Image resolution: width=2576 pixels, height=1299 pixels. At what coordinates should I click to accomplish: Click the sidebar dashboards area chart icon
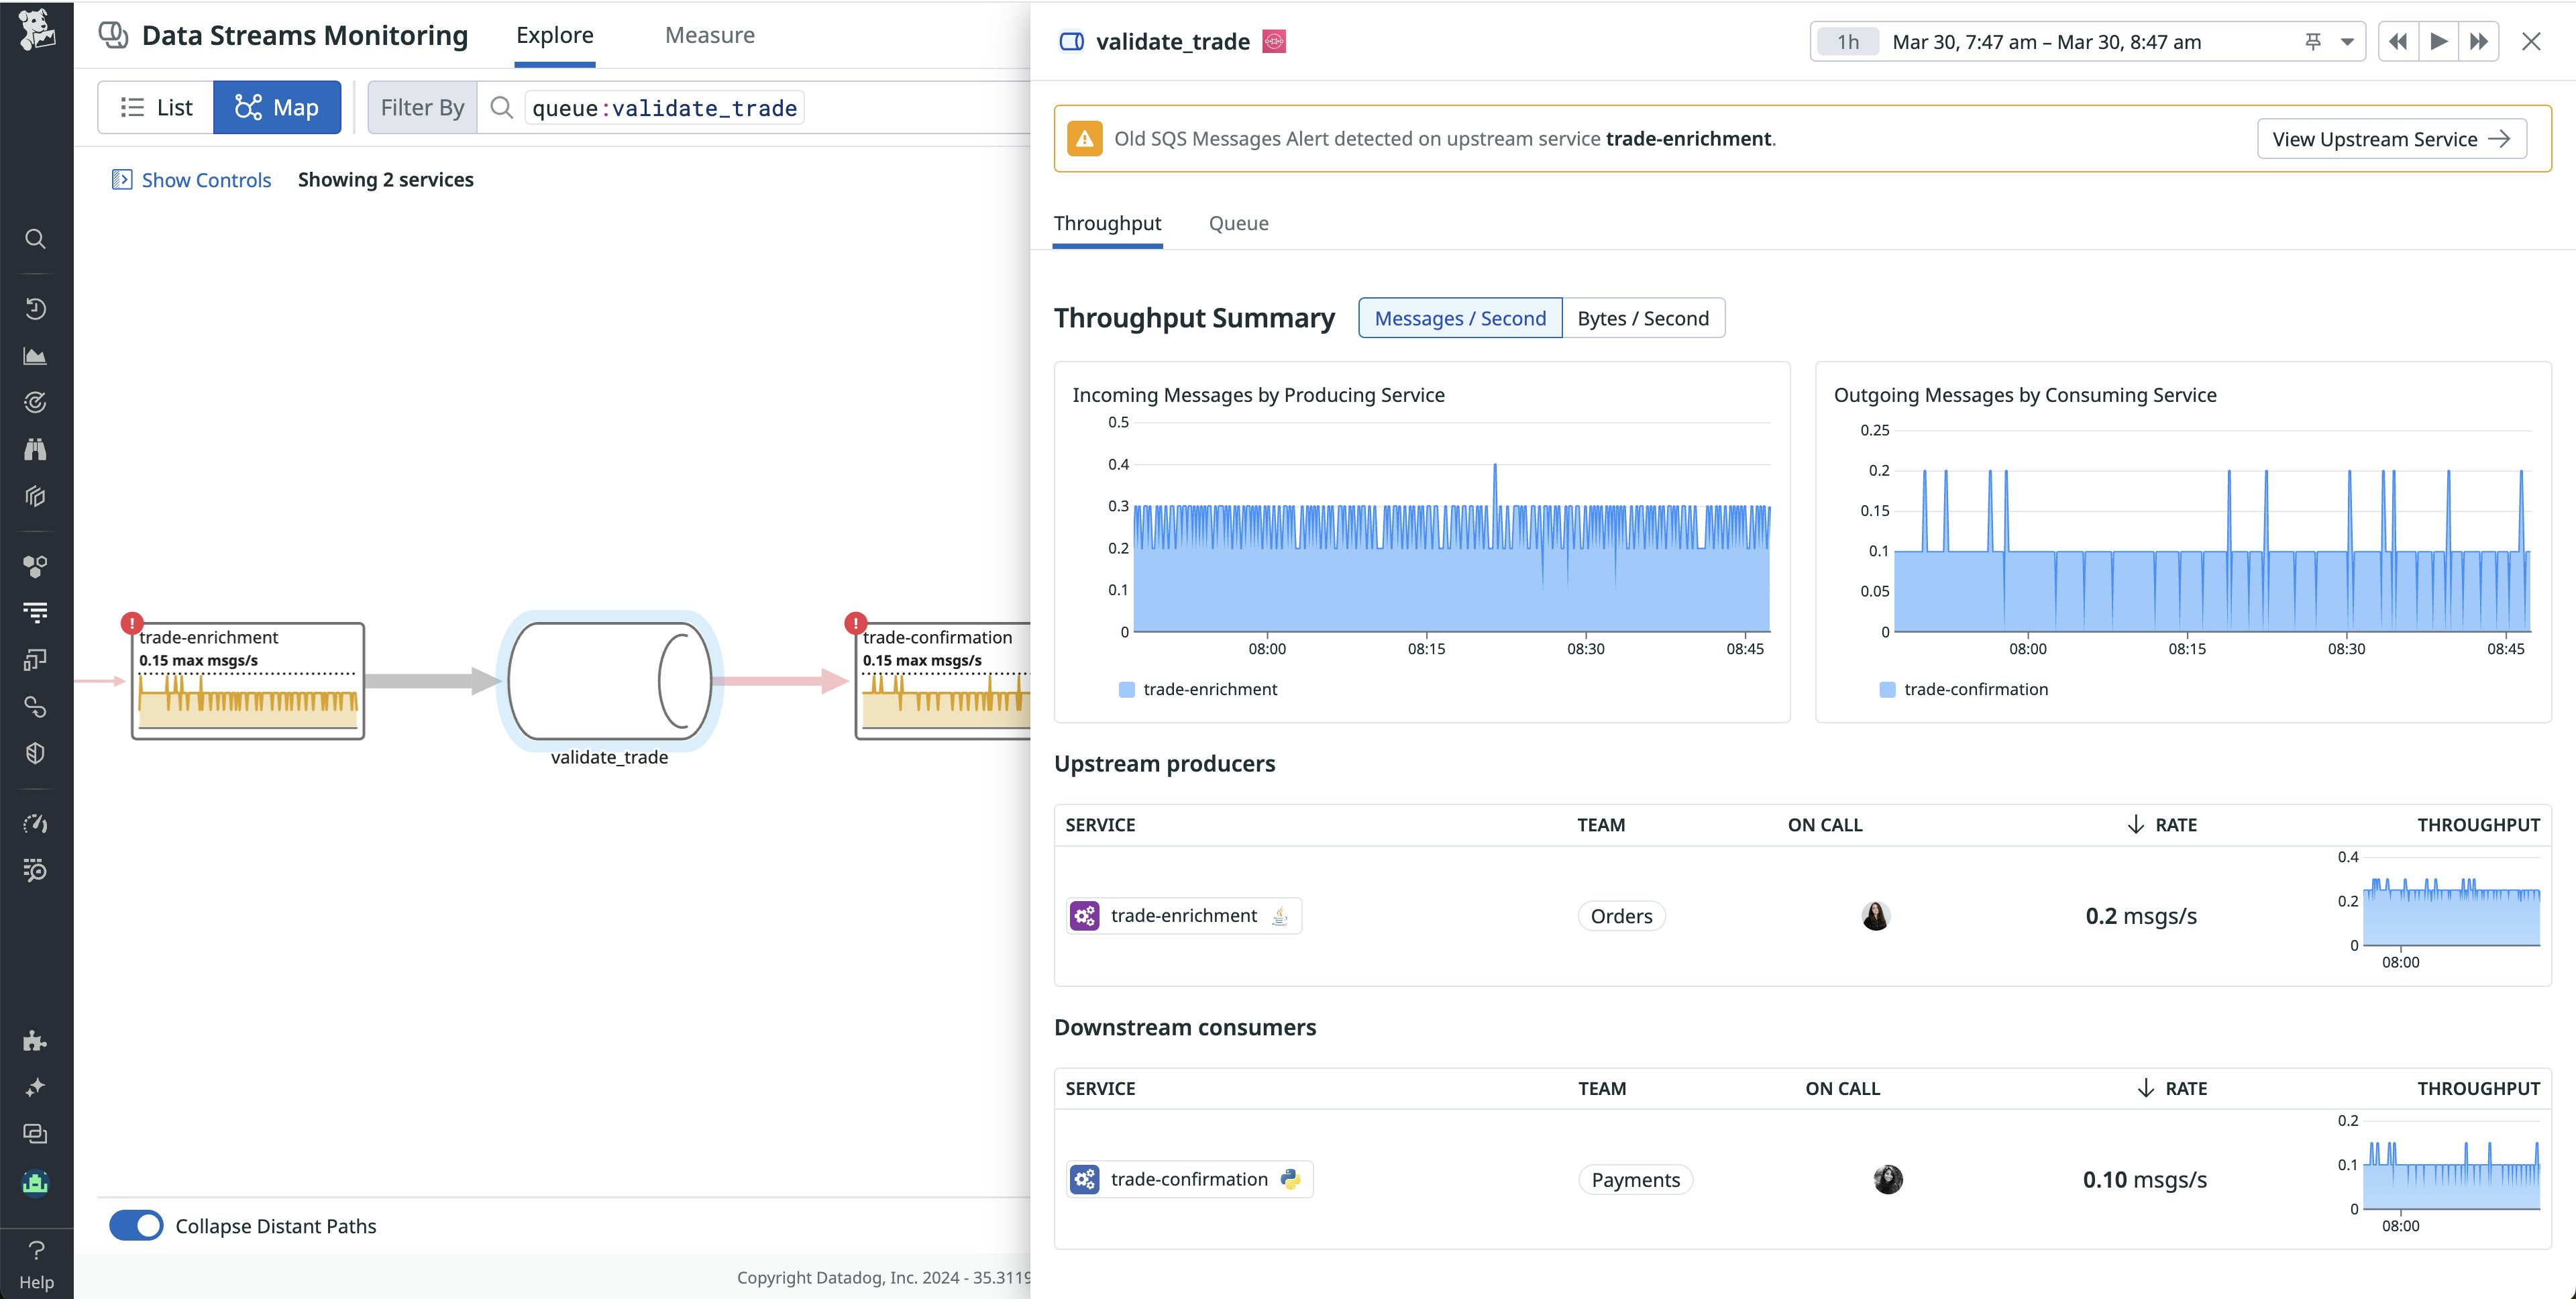(x=35, y=356)
